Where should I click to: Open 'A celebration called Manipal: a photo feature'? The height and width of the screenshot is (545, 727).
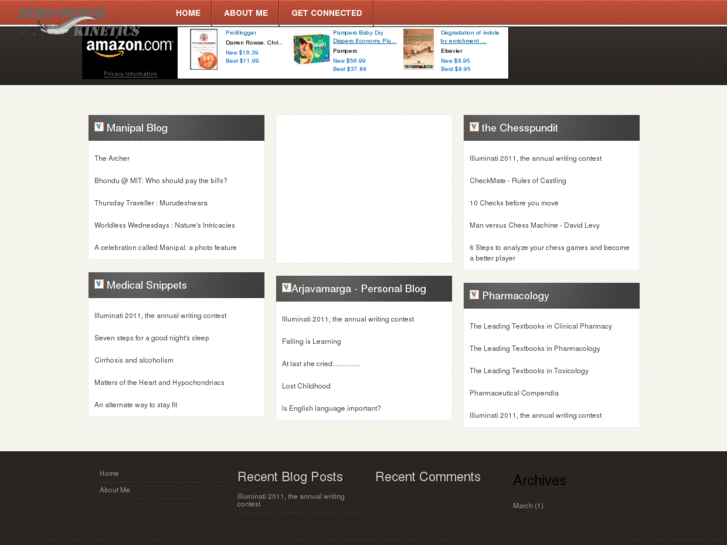tap(166, 247)
